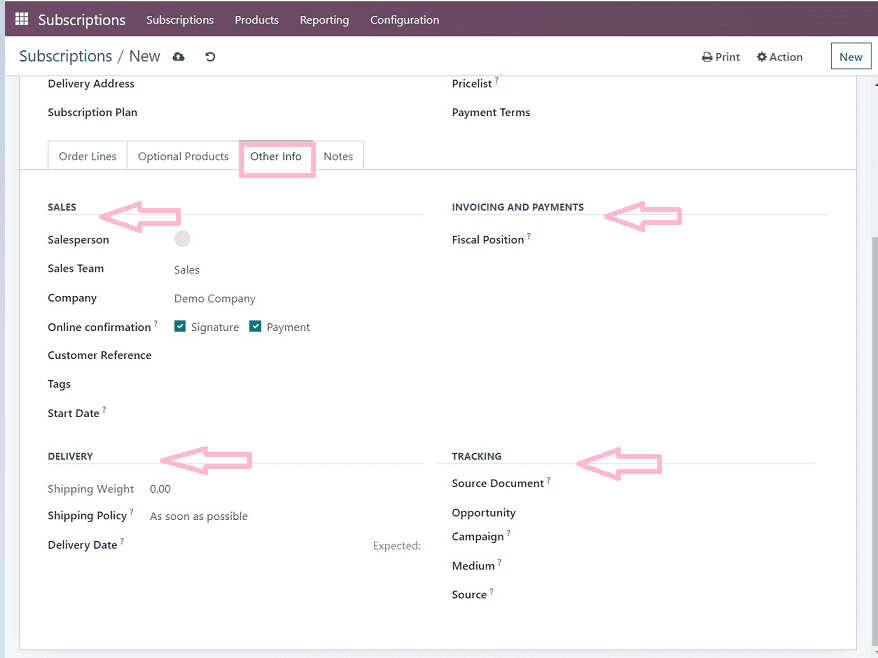Toggle the Payment checkbox
This screenshot has width=878, height=658.
pyautogui.click(x=256, y=326)
